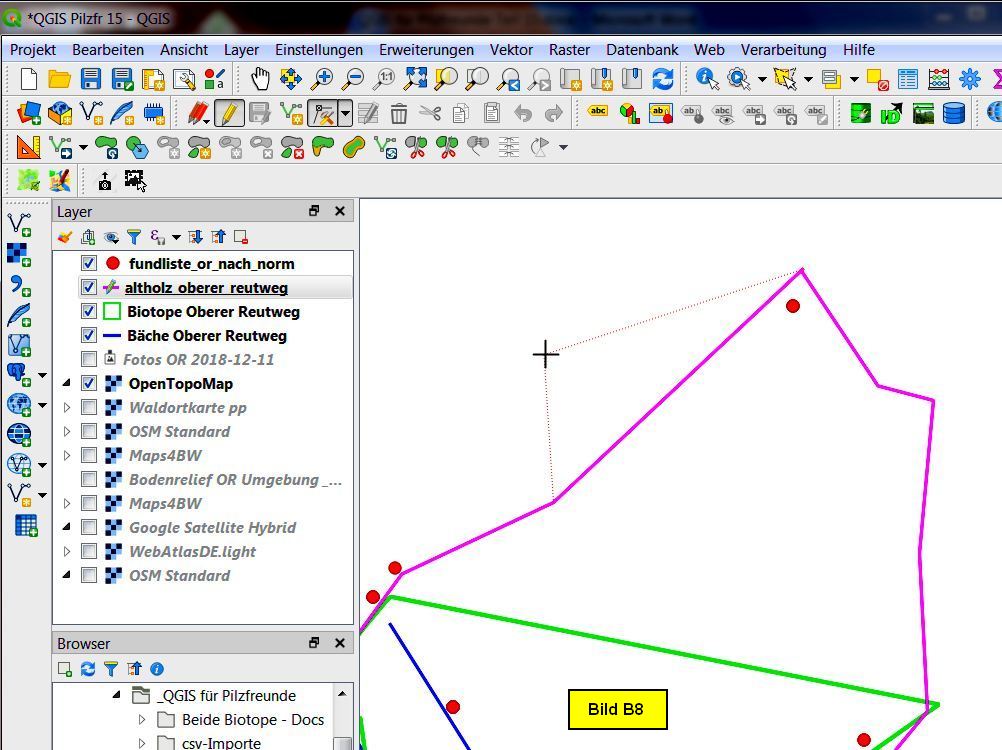Collapse the OpenTopoMap layer group
This screenshot has width=1002, height=750.
click(67, 384)
